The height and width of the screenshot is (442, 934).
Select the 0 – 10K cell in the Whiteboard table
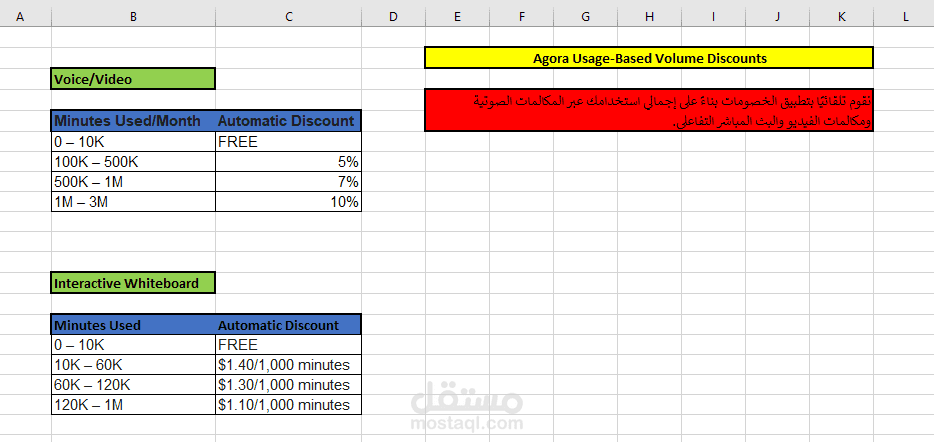(x=133, y=345)
